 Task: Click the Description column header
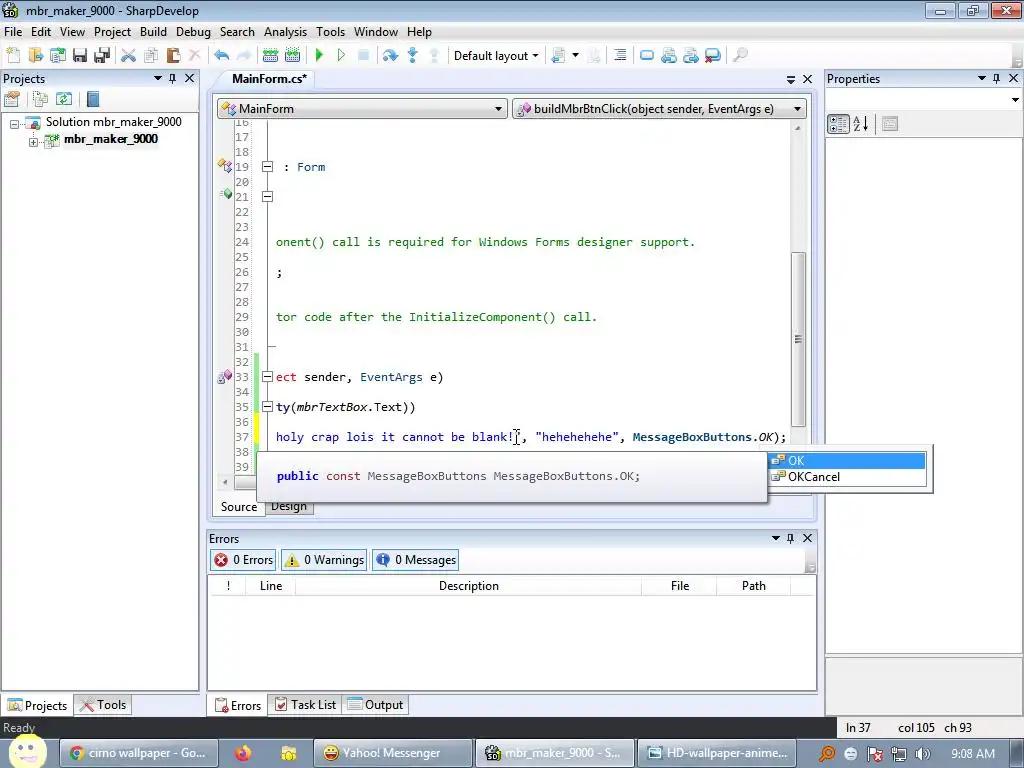(x=468, y=586)
